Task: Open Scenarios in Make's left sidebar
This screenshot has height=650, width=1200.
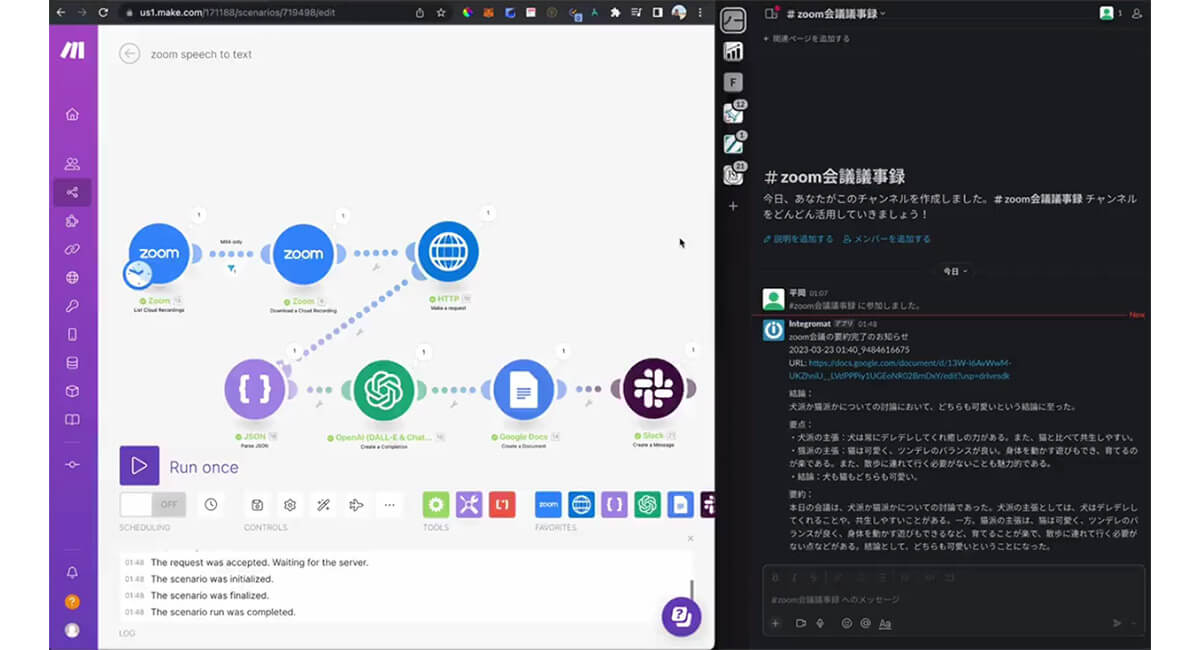Action: (x=72, y=192)
